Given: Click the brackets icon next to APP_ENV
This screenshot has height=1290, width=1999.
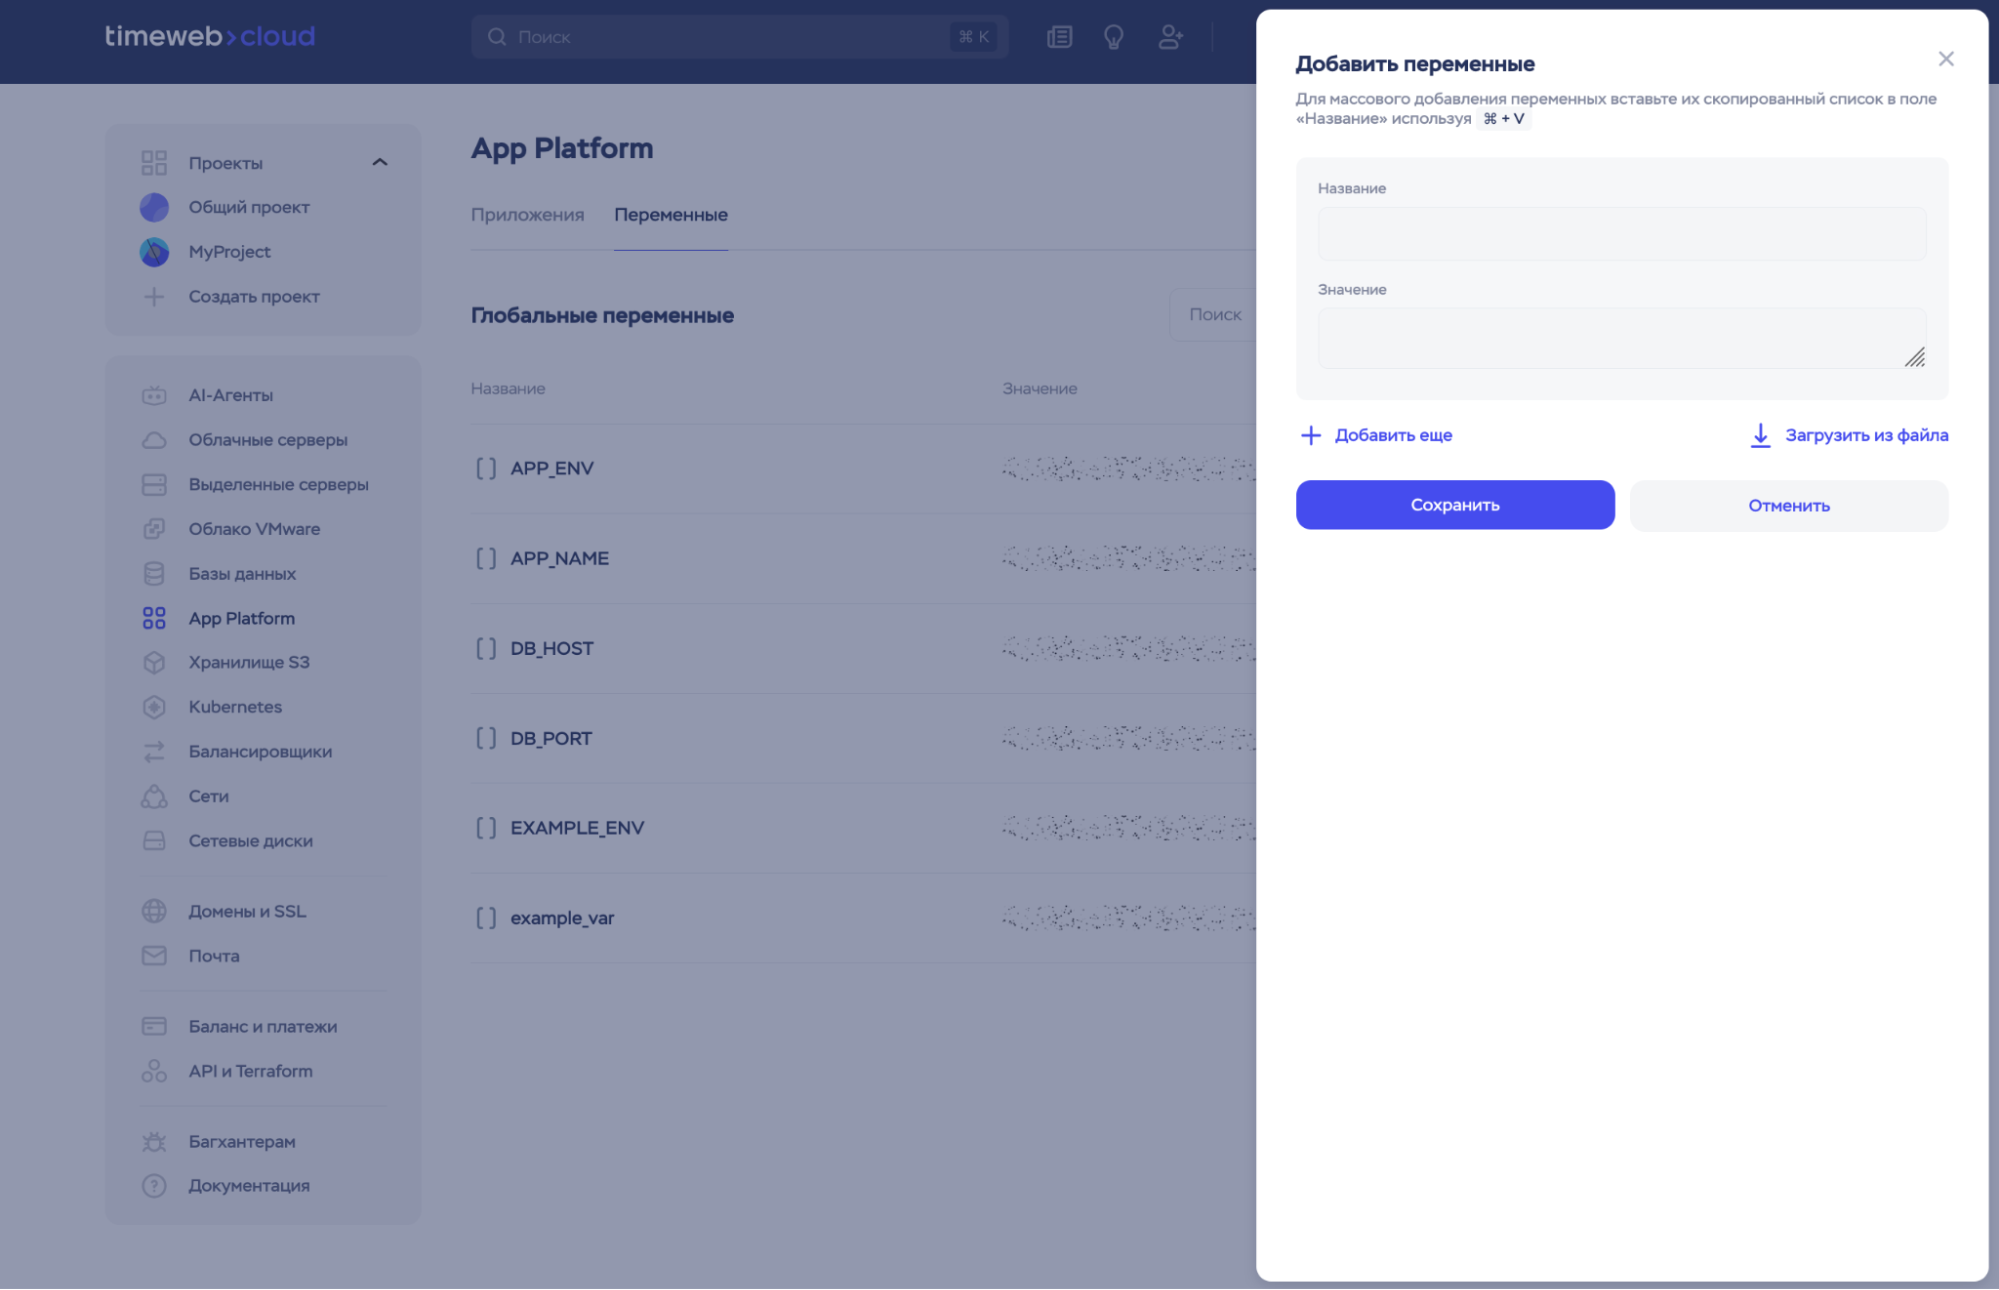Looking at the screenshot, I should [486, 468].
